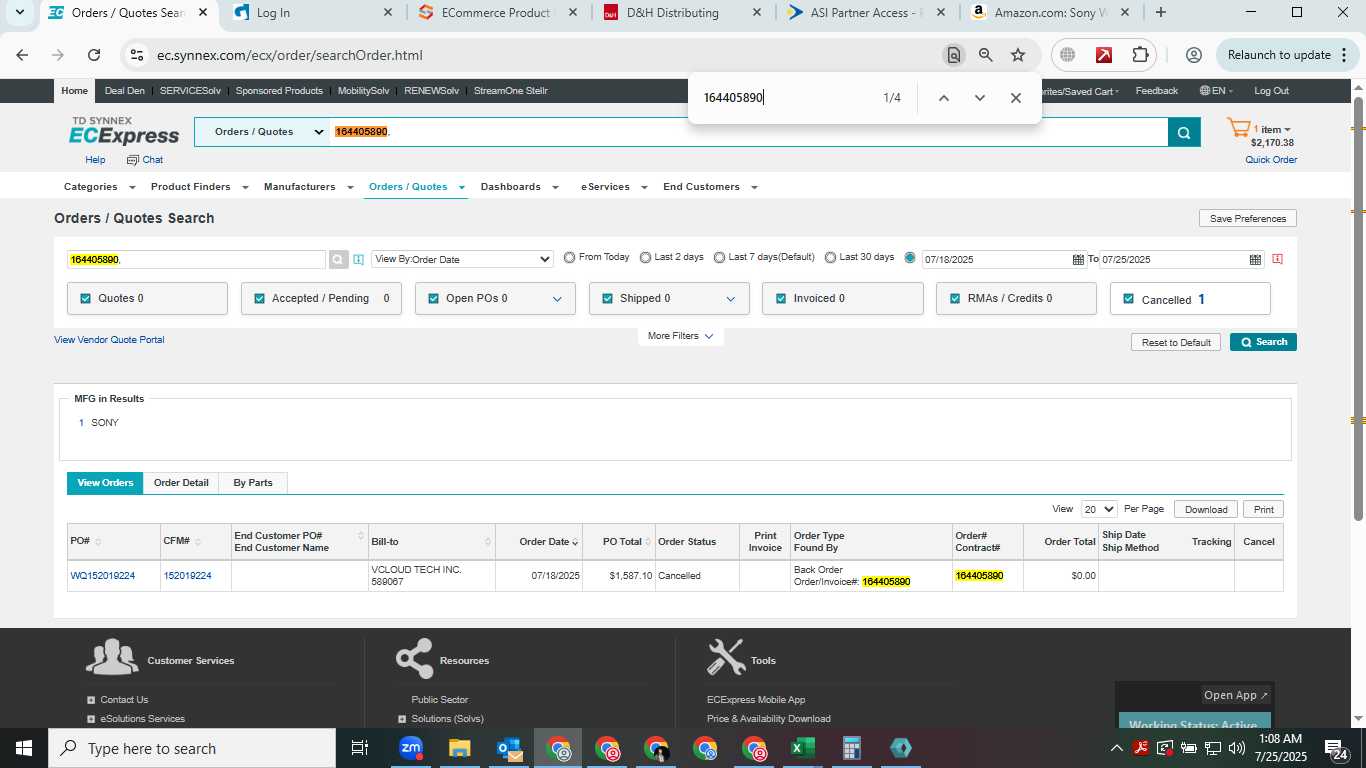Switch to the D&H Distributing browser tab
Viewport: 1366px width, 768px height.
pos(681,13)
